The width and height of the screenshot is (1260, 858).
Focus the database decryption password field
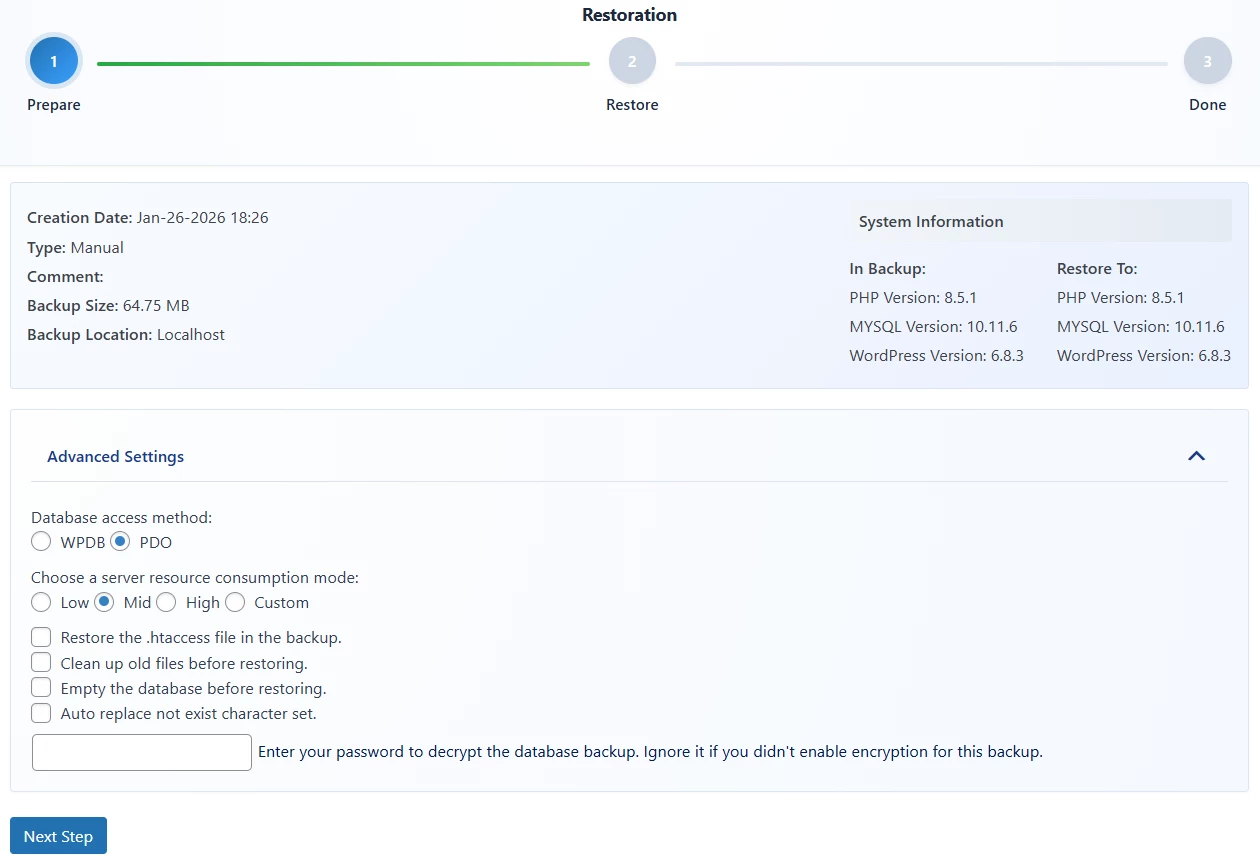click(x=142, y=752)
